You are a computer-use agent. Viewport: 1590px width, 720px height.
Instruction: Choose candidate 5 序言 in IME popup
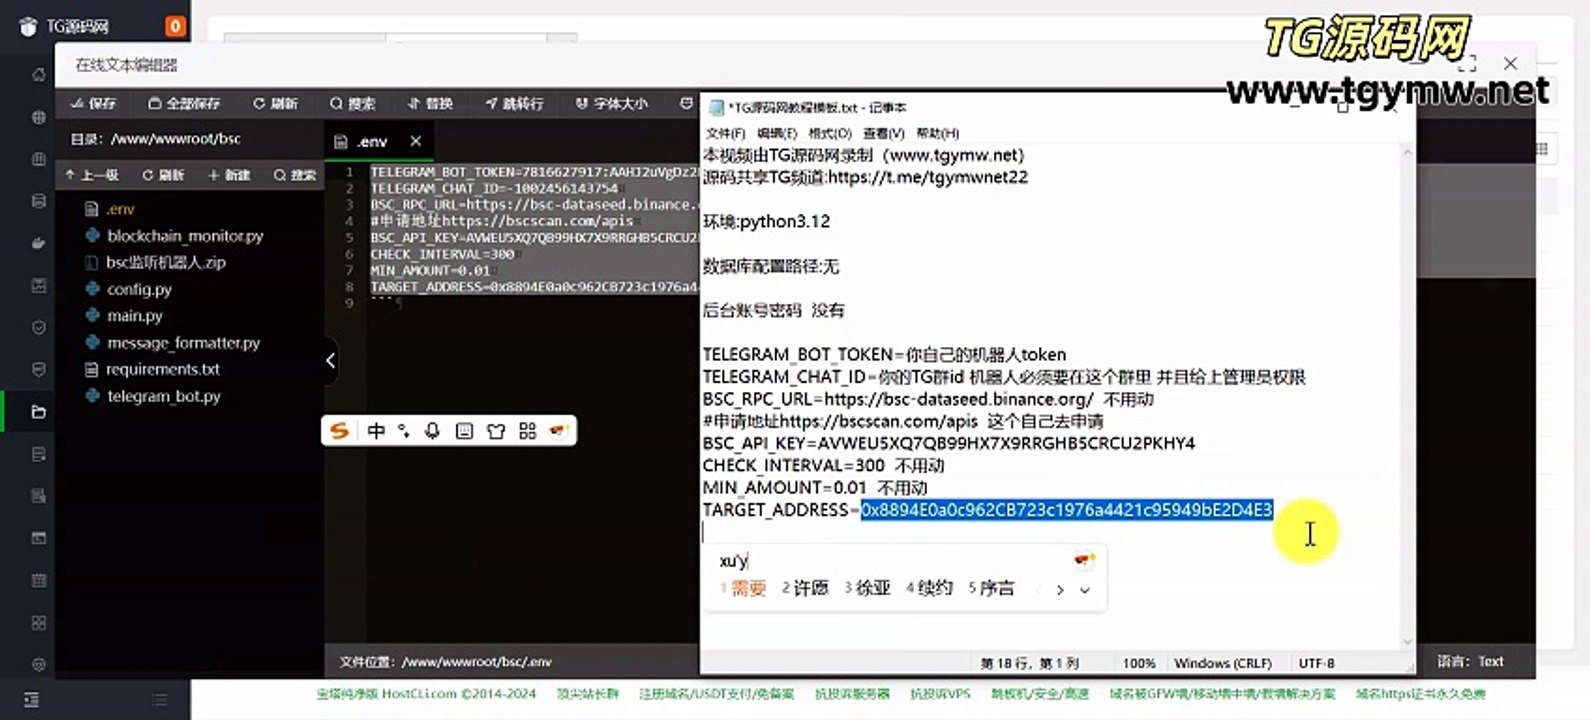[991, 588]
